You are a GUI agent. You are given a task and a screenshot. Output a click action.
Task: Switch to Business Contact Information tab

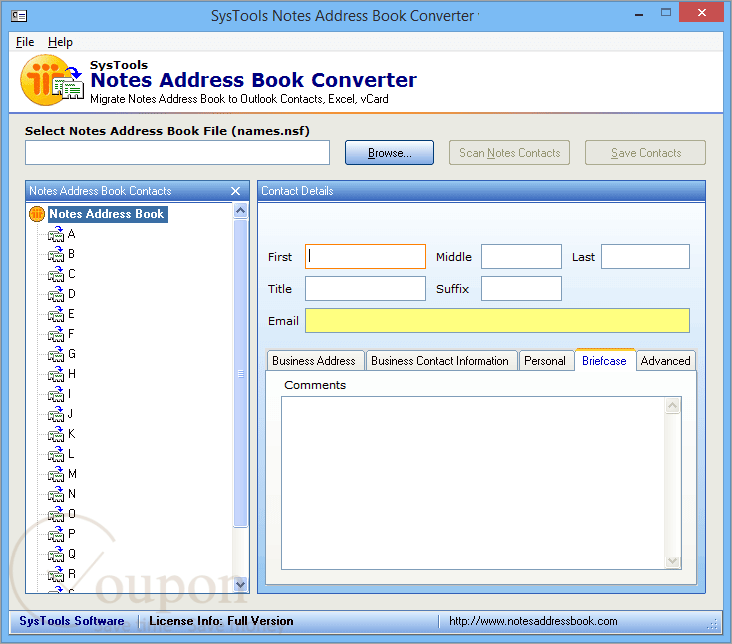(440, 361)
